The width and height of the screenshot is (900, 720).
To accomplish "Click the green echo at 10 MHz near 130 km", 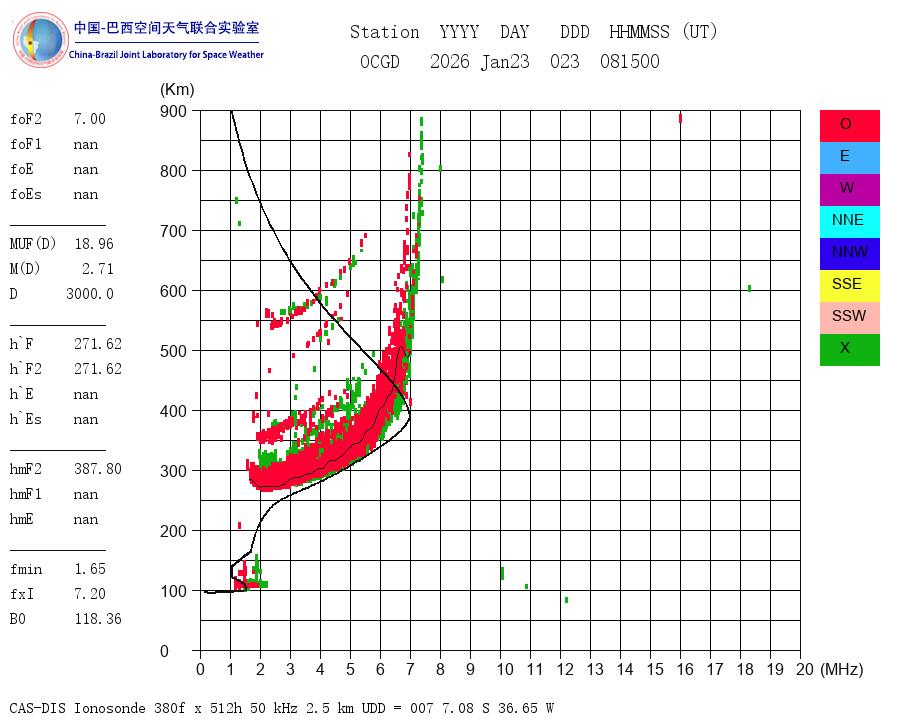I will point(502,573).
